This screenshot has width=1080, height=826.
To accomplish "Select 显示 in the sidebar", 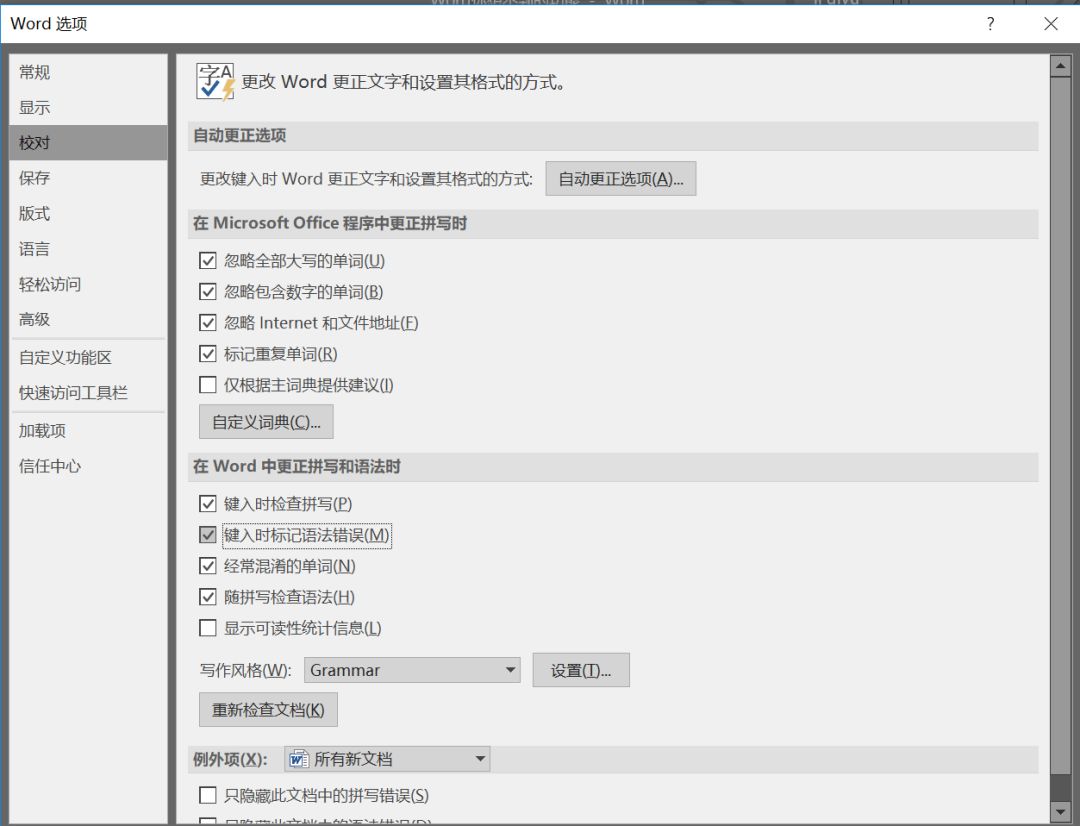I will tap(88, 107).
